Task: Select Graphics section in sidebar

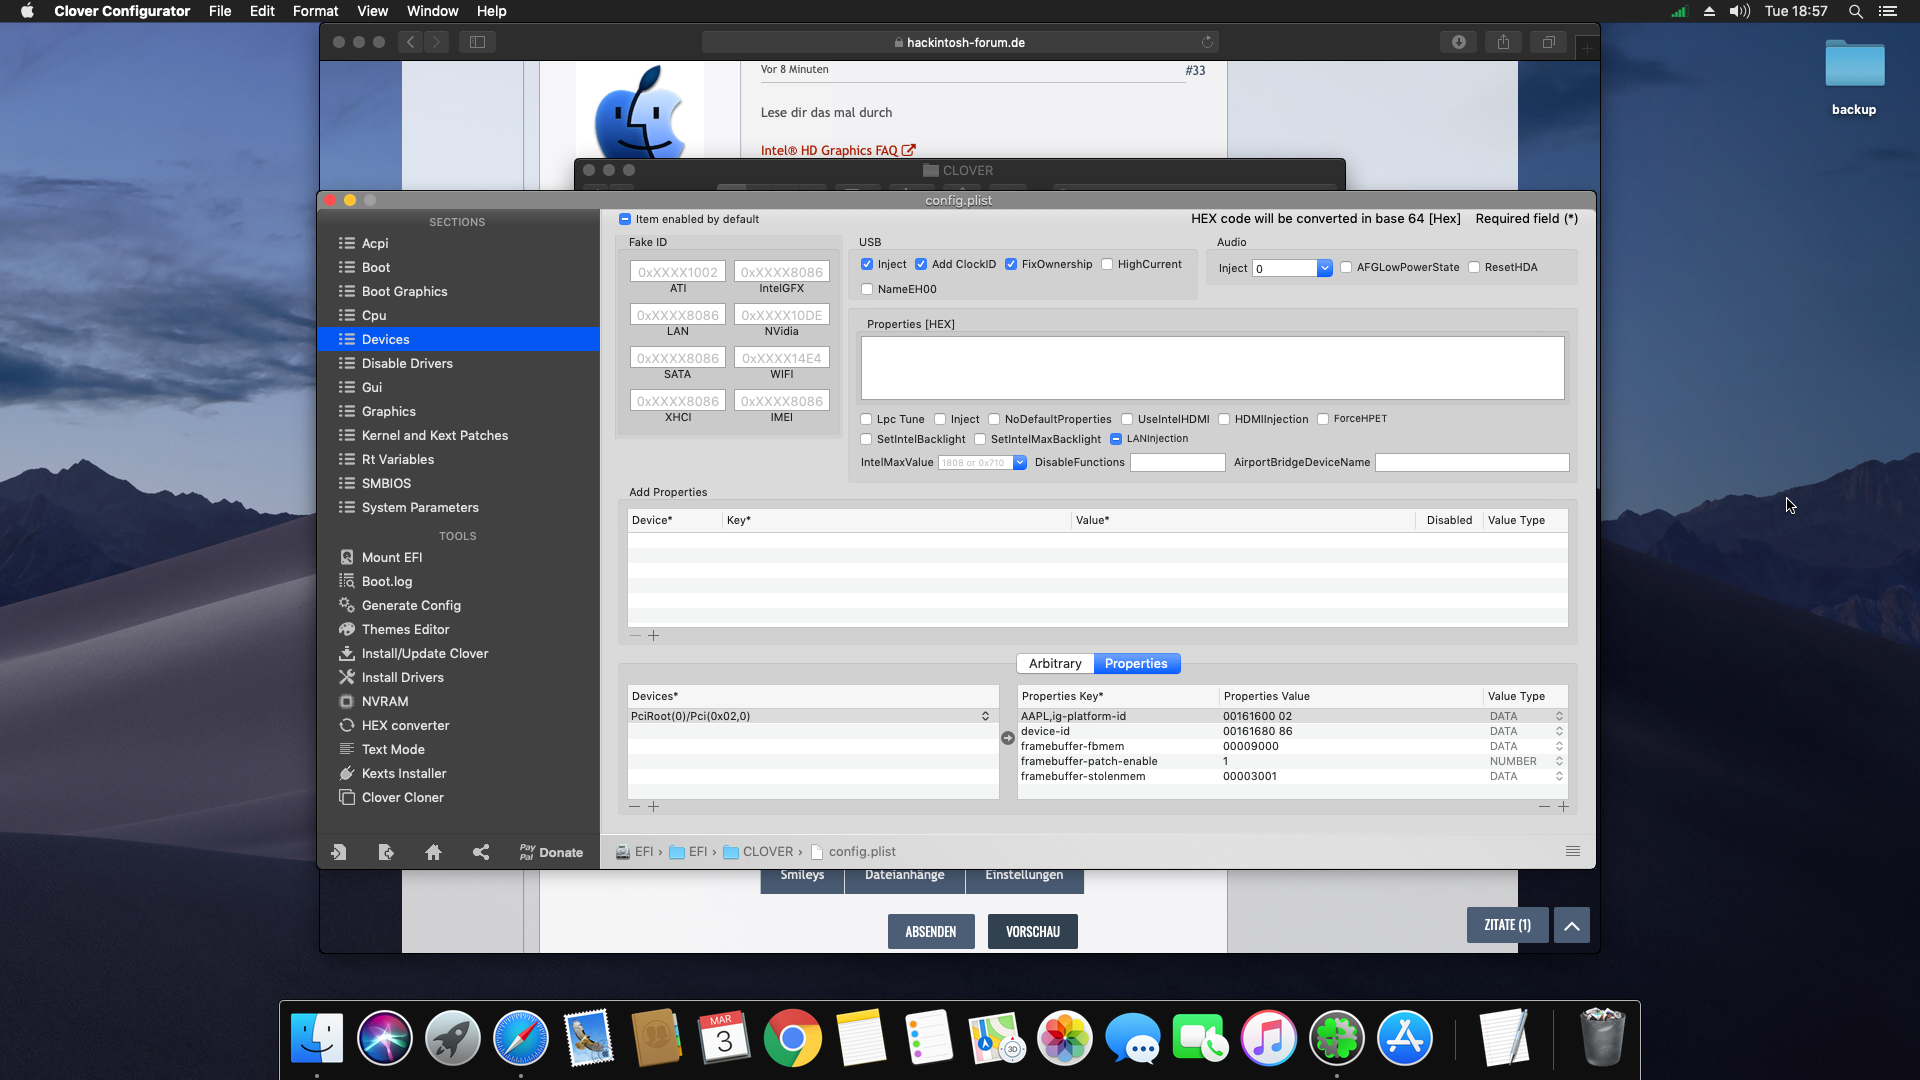Action: click(x=459, y=411)
